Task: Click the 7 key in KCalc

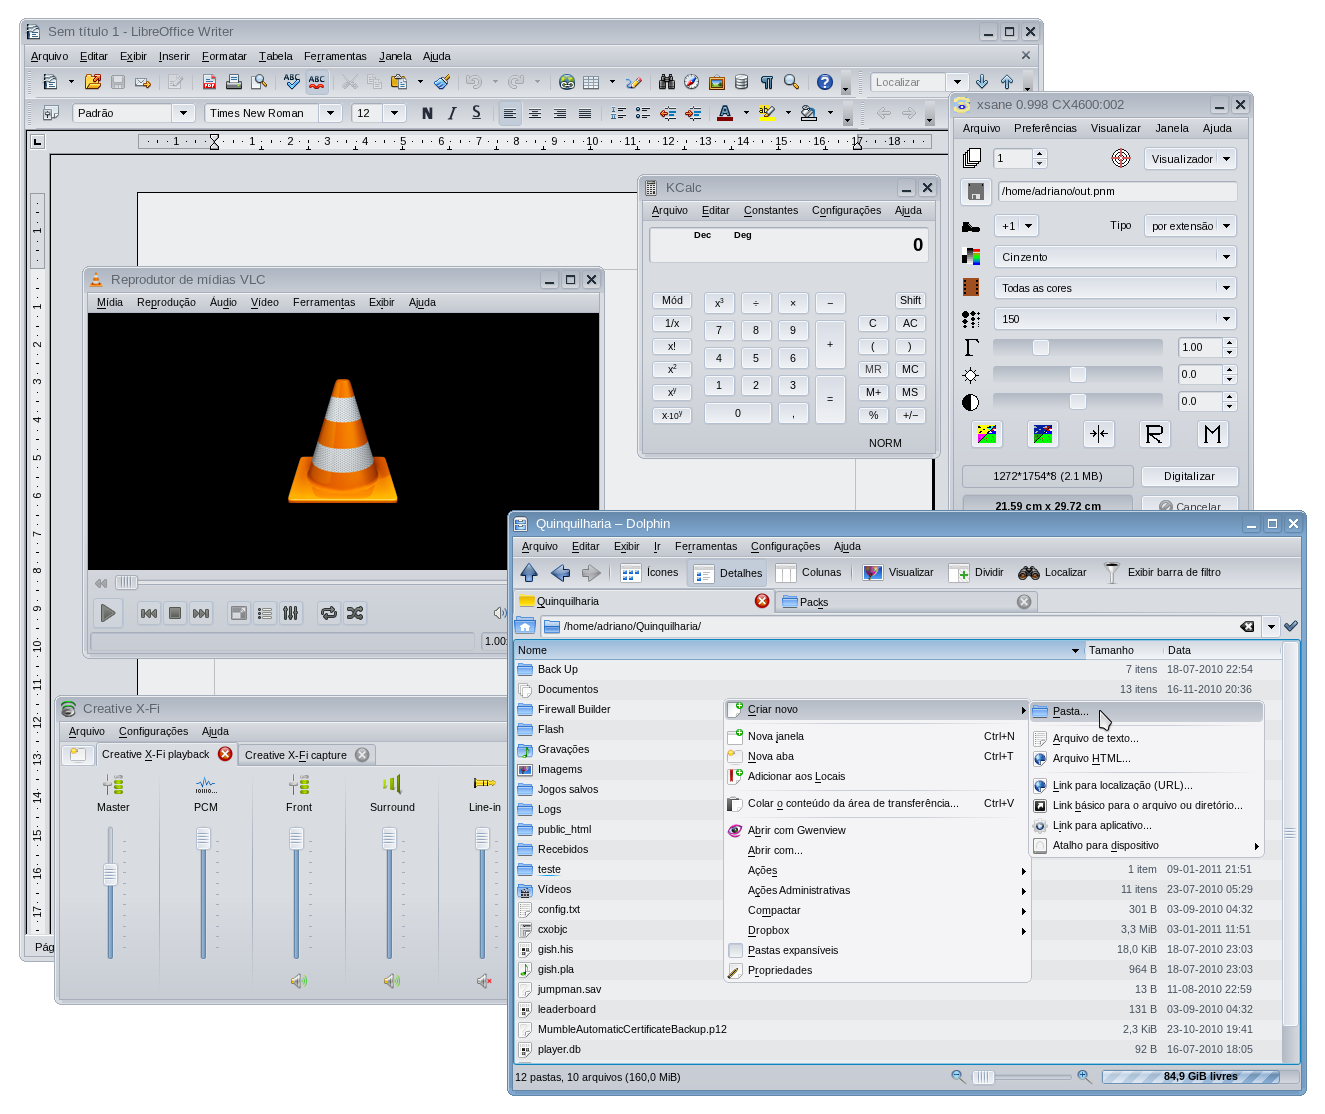Action: [x=719, y=330]
